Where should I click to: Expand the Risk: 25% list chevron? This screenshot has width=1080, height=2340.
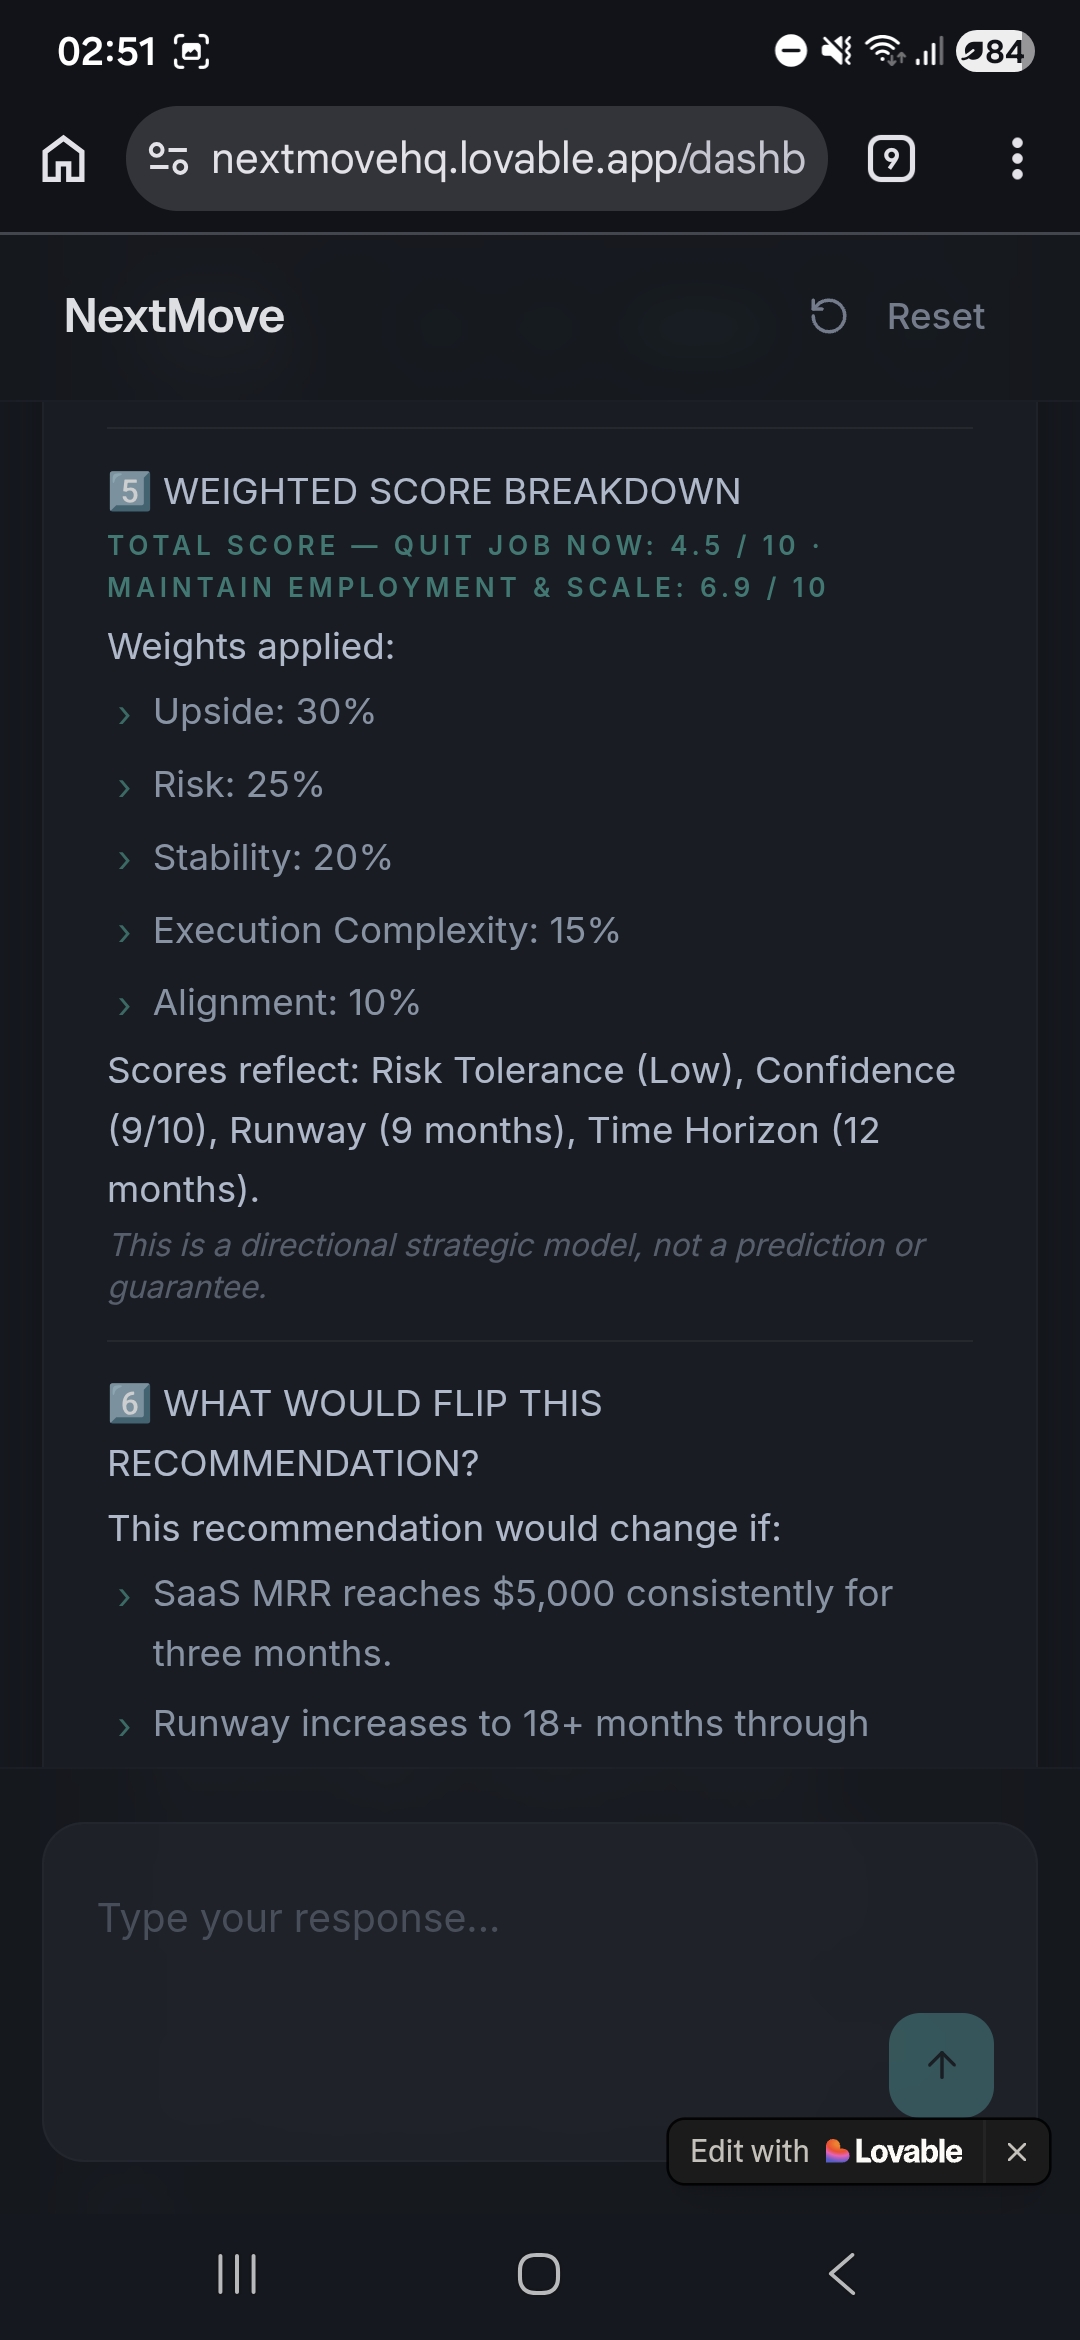click(x=124, y=787)
